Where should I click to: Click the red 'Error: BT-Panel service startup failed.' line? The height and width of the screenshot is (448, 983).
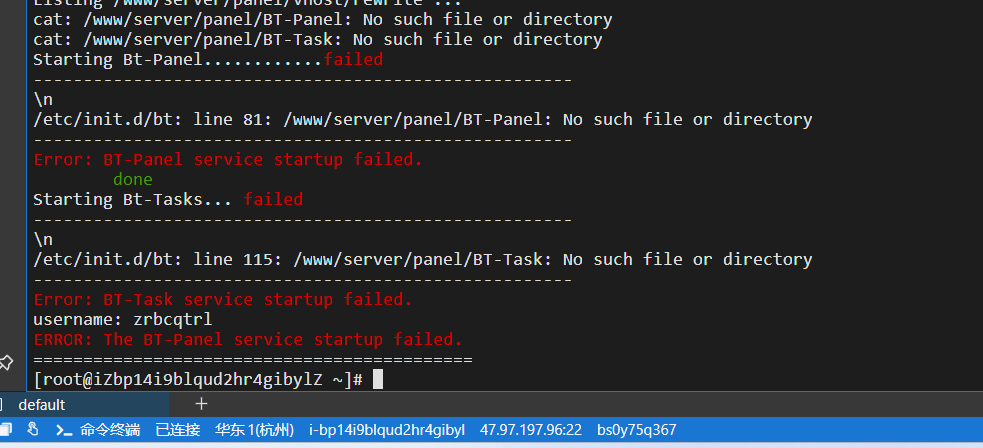coord(228,160)
